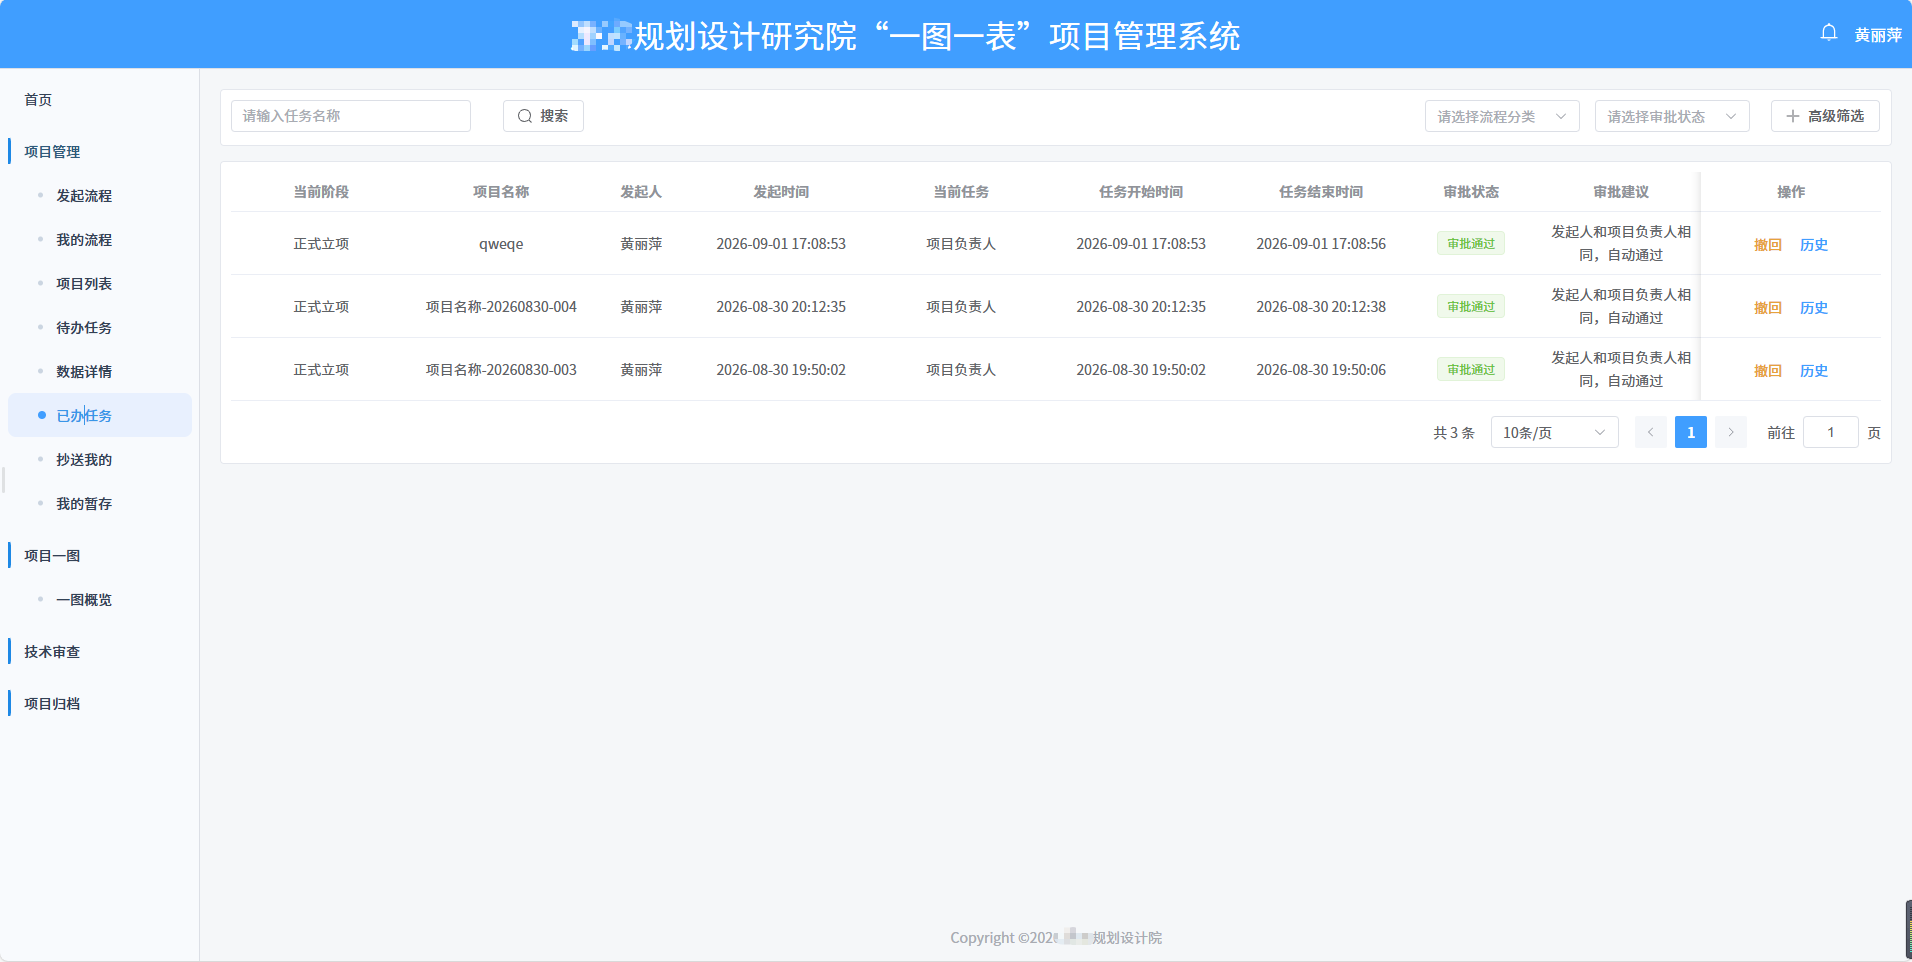This screenshot has width=1912, height=962.
Task: Click the 审批状态 column header
Action: (x=1471, y=192)
